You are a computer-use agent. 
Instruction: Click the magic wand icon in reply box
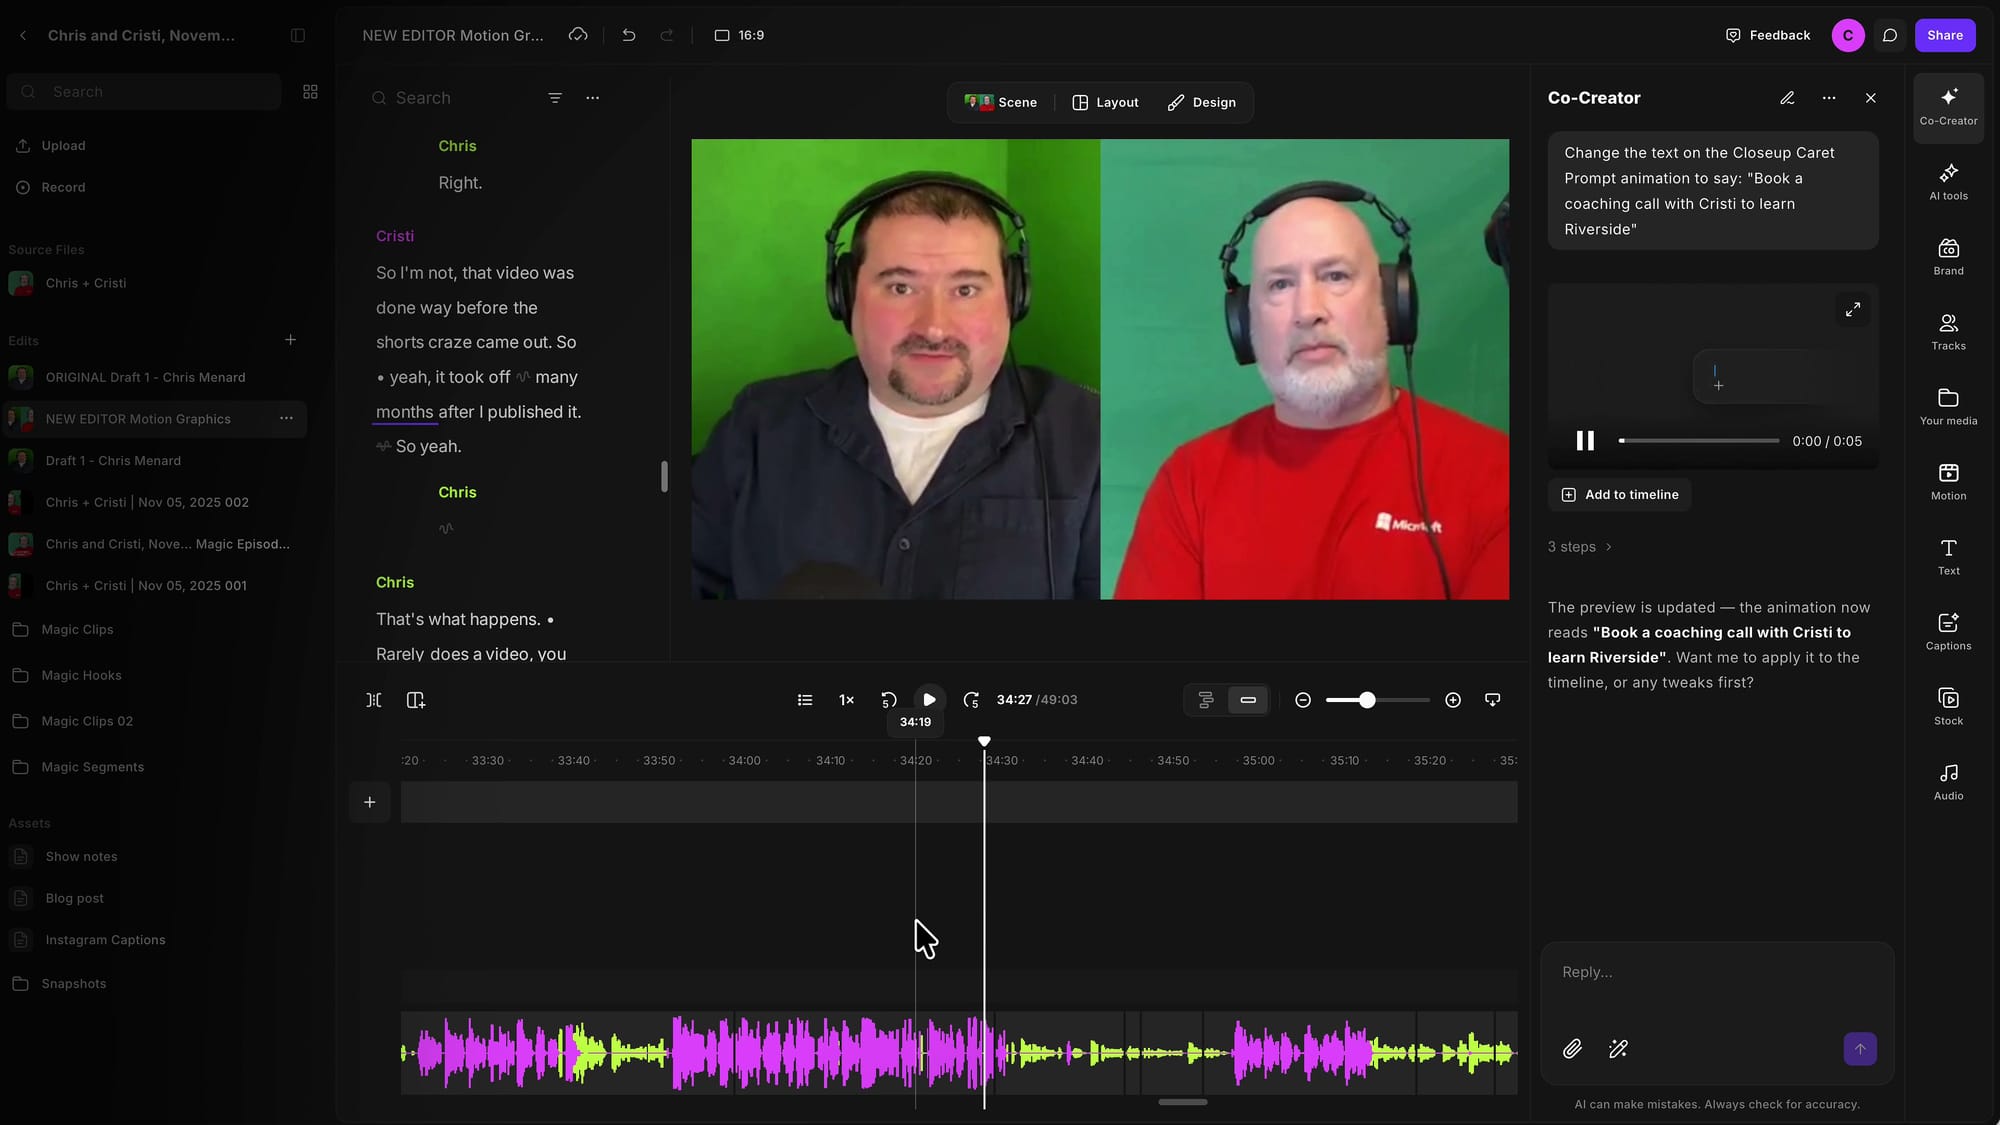coord(1618,1049)
